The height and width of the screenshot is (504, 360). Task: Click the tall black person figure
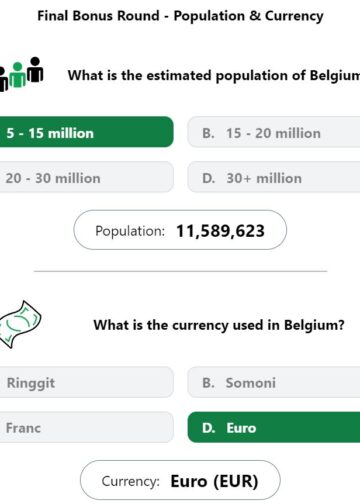pos(35,69)
